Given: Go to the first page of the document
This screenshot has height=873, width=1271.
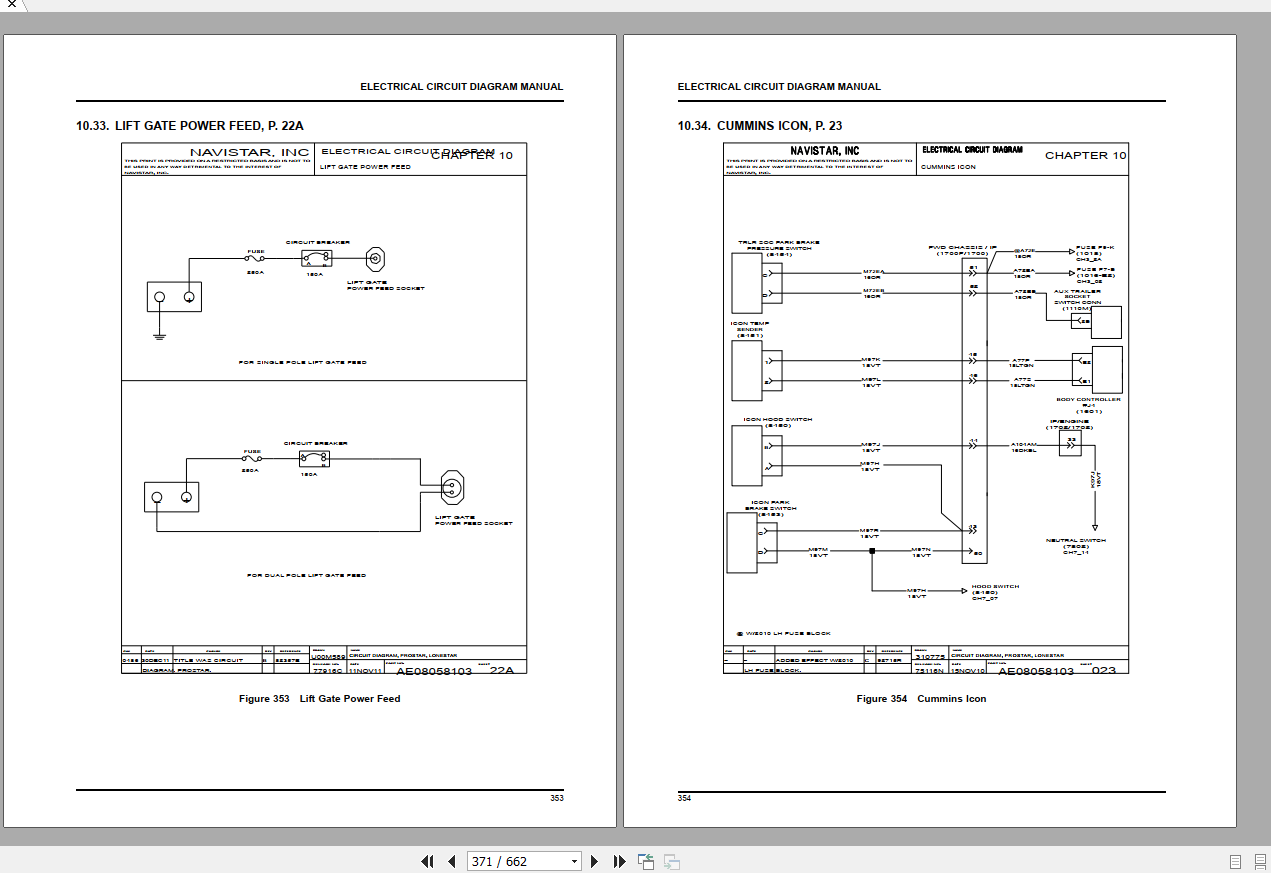Looking at the screenshot, I should tap(427, 861).
